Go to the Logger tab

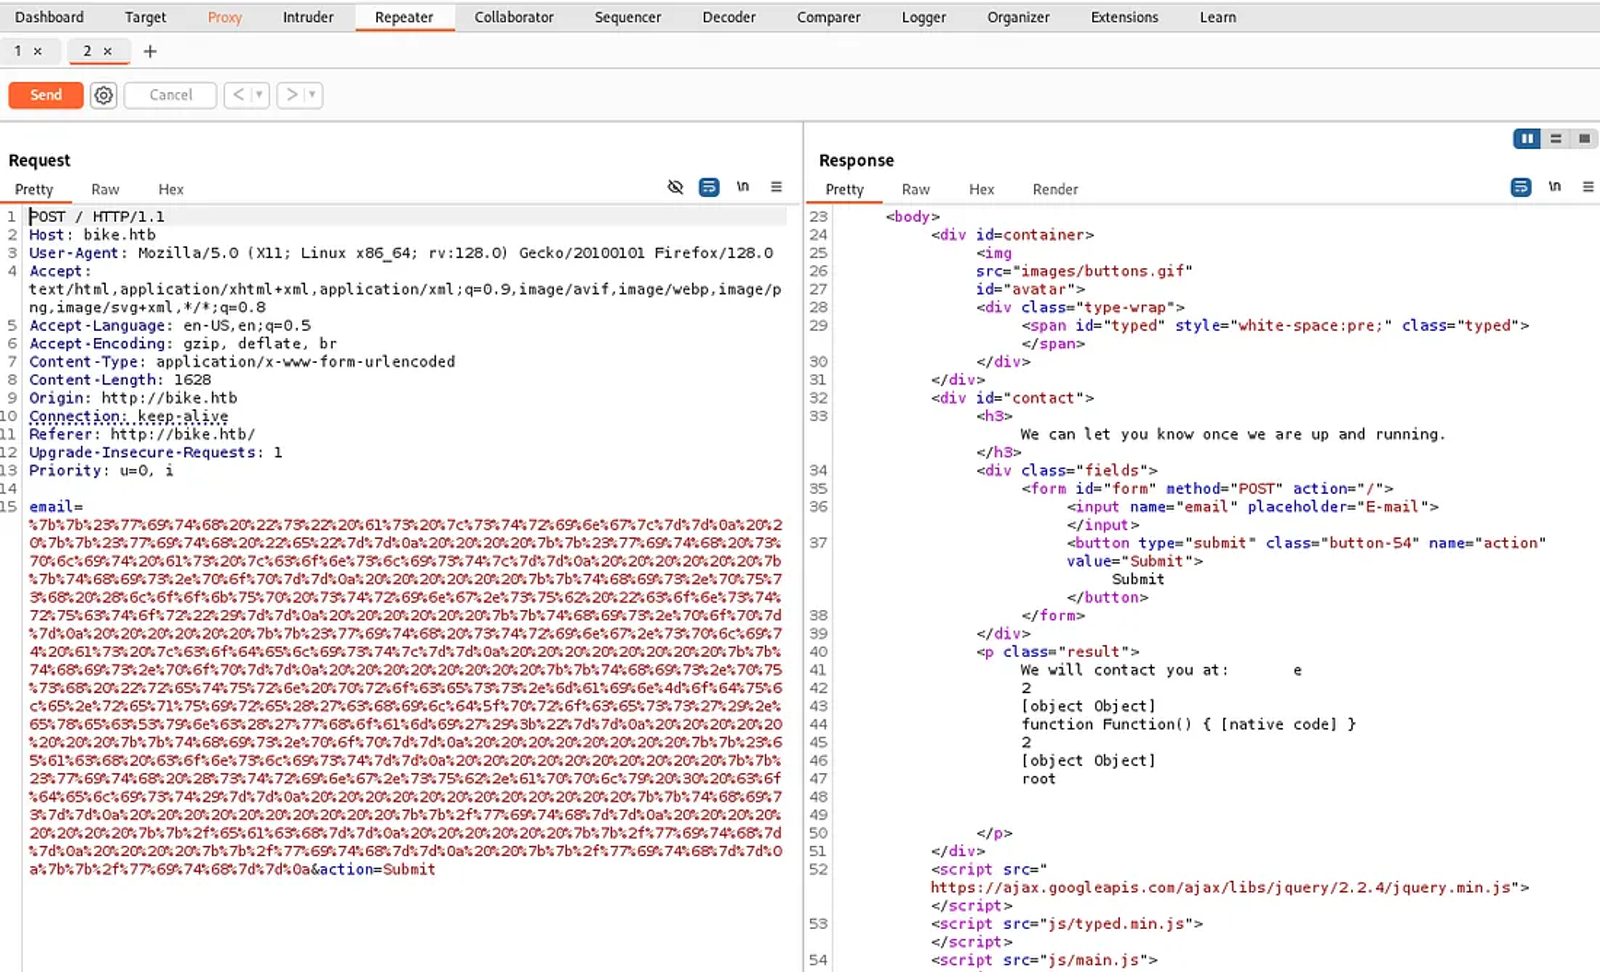click(x=923, y=17)
